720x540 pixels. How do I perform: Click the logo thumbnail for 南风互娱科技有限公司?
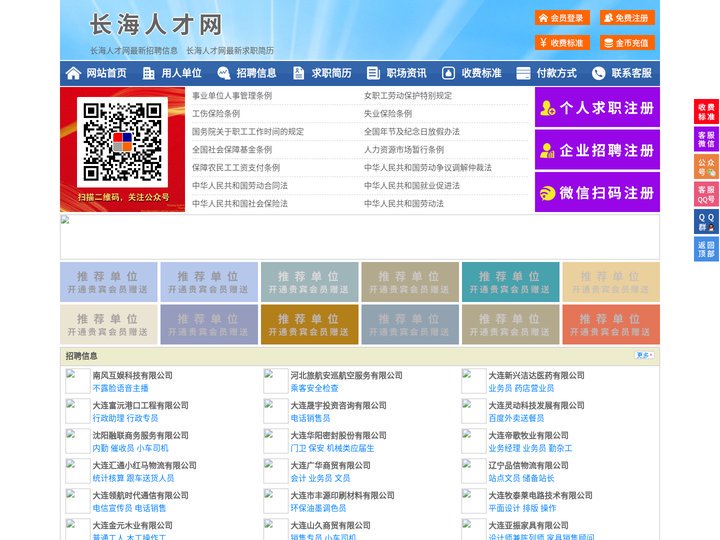(x=78, y=381)
